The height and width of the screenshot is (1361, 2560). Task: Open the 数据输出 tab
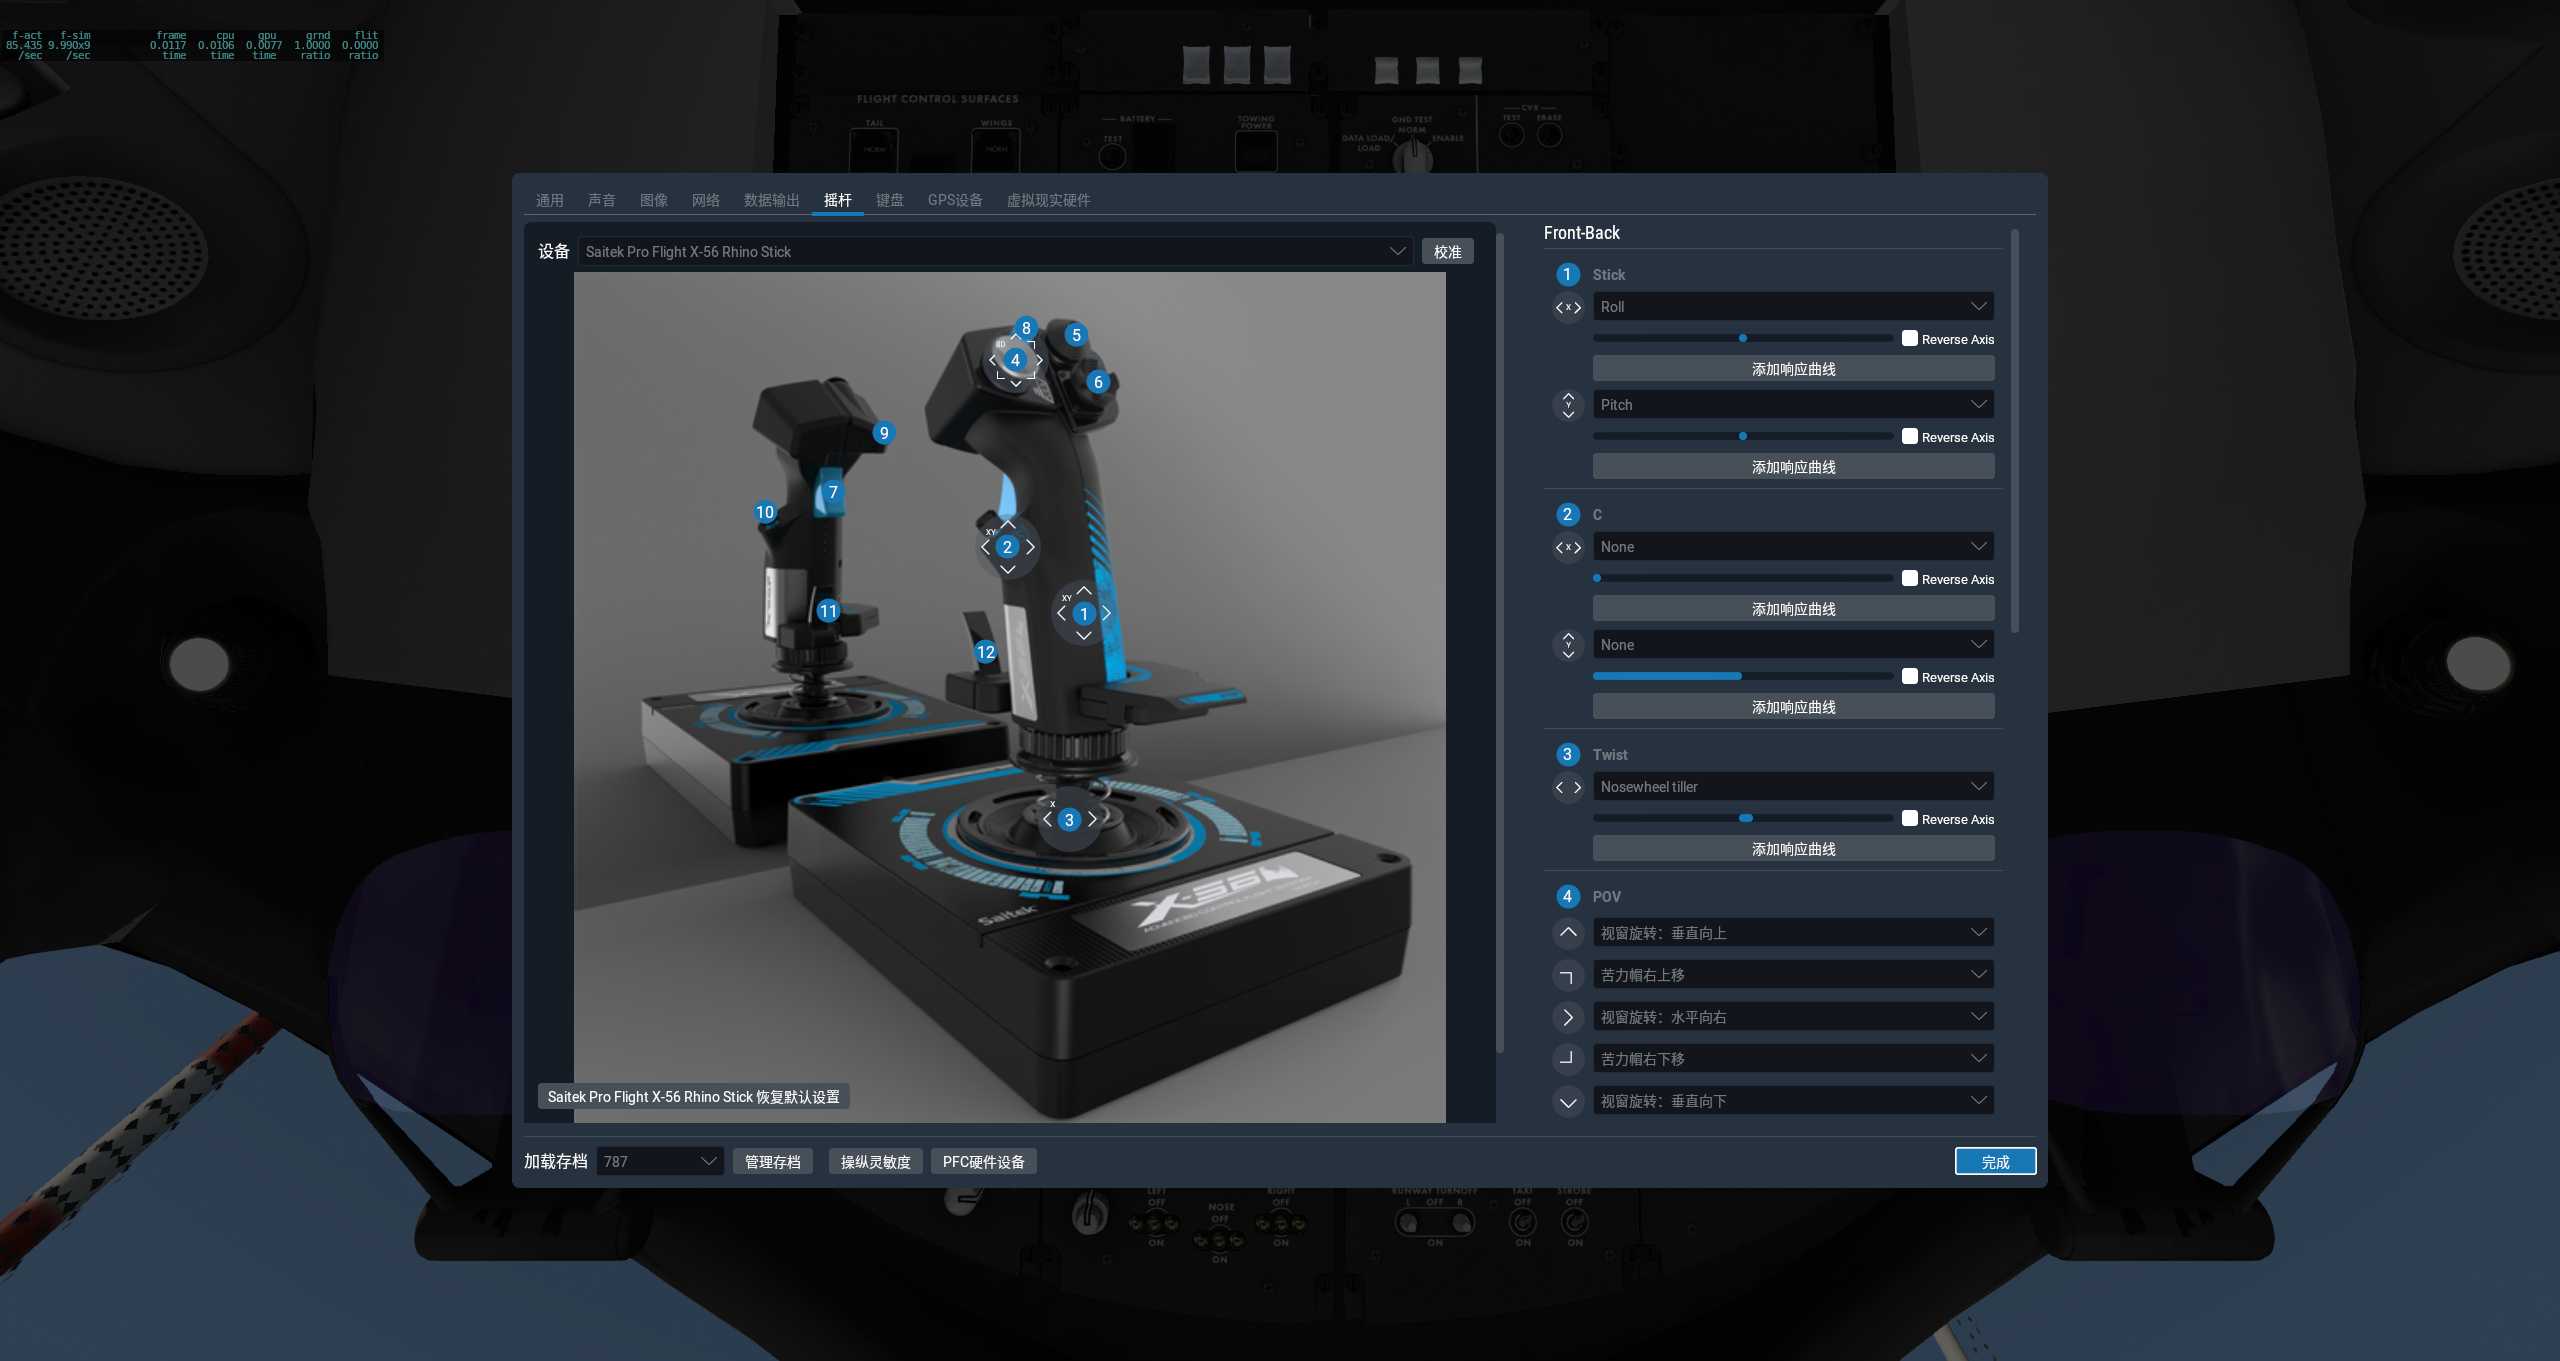pos(771,200)
